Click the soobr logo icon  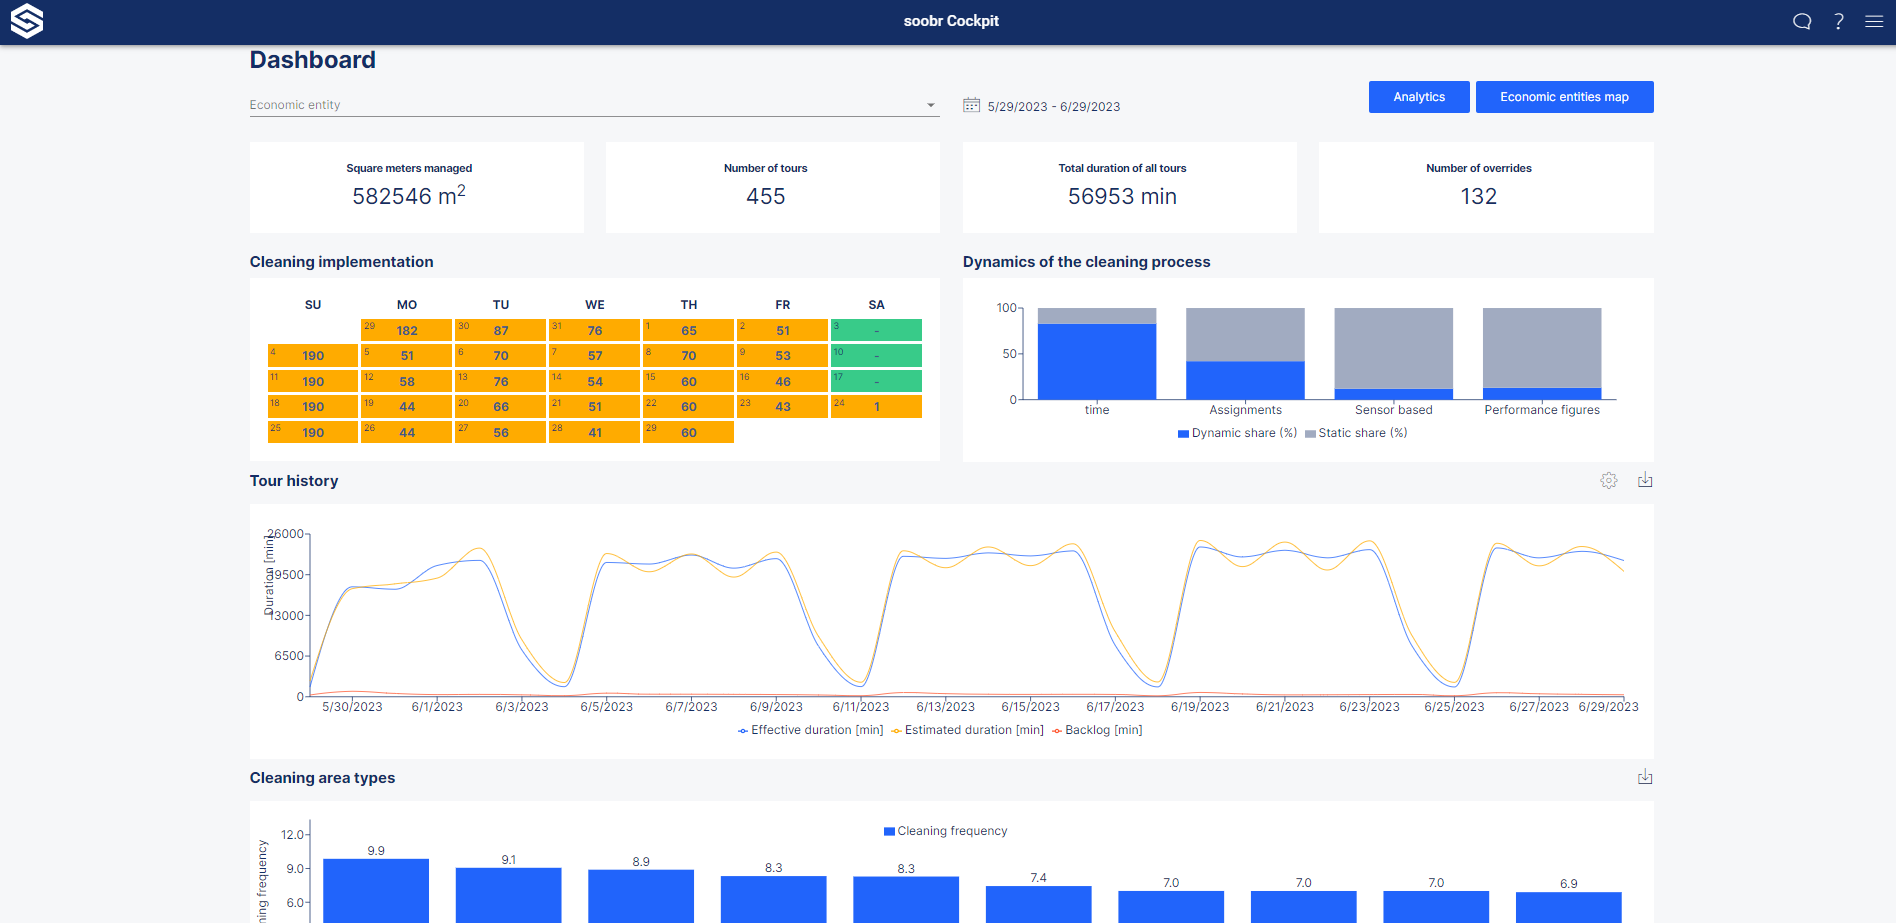point(27,21)
